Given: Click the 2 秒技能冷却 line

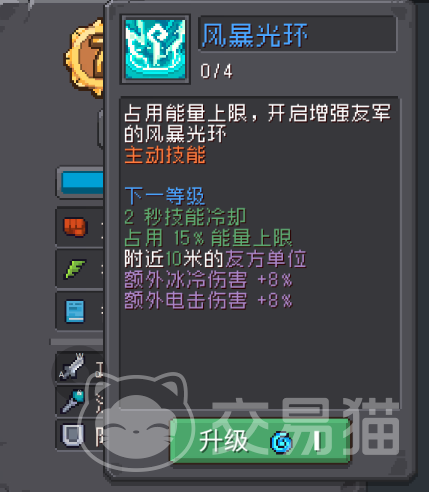Looking at the screenshot, I should [185, 217].
